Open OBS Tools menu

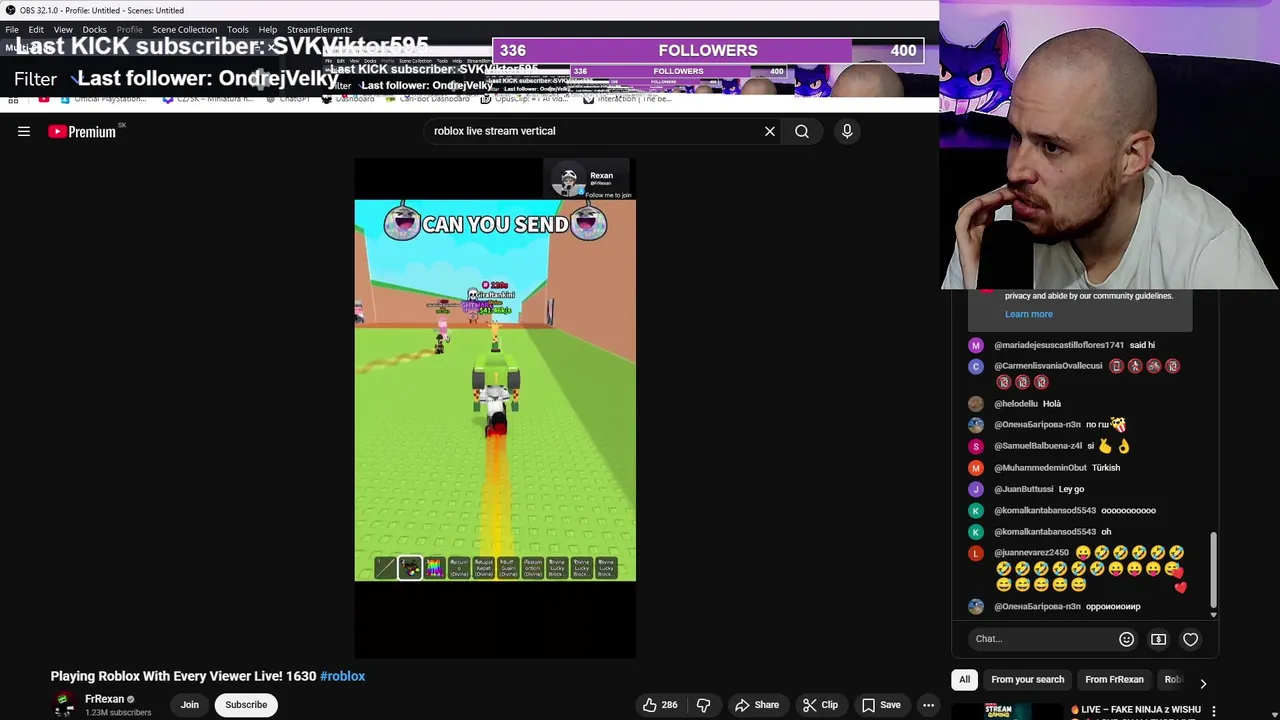pos(238,30)
